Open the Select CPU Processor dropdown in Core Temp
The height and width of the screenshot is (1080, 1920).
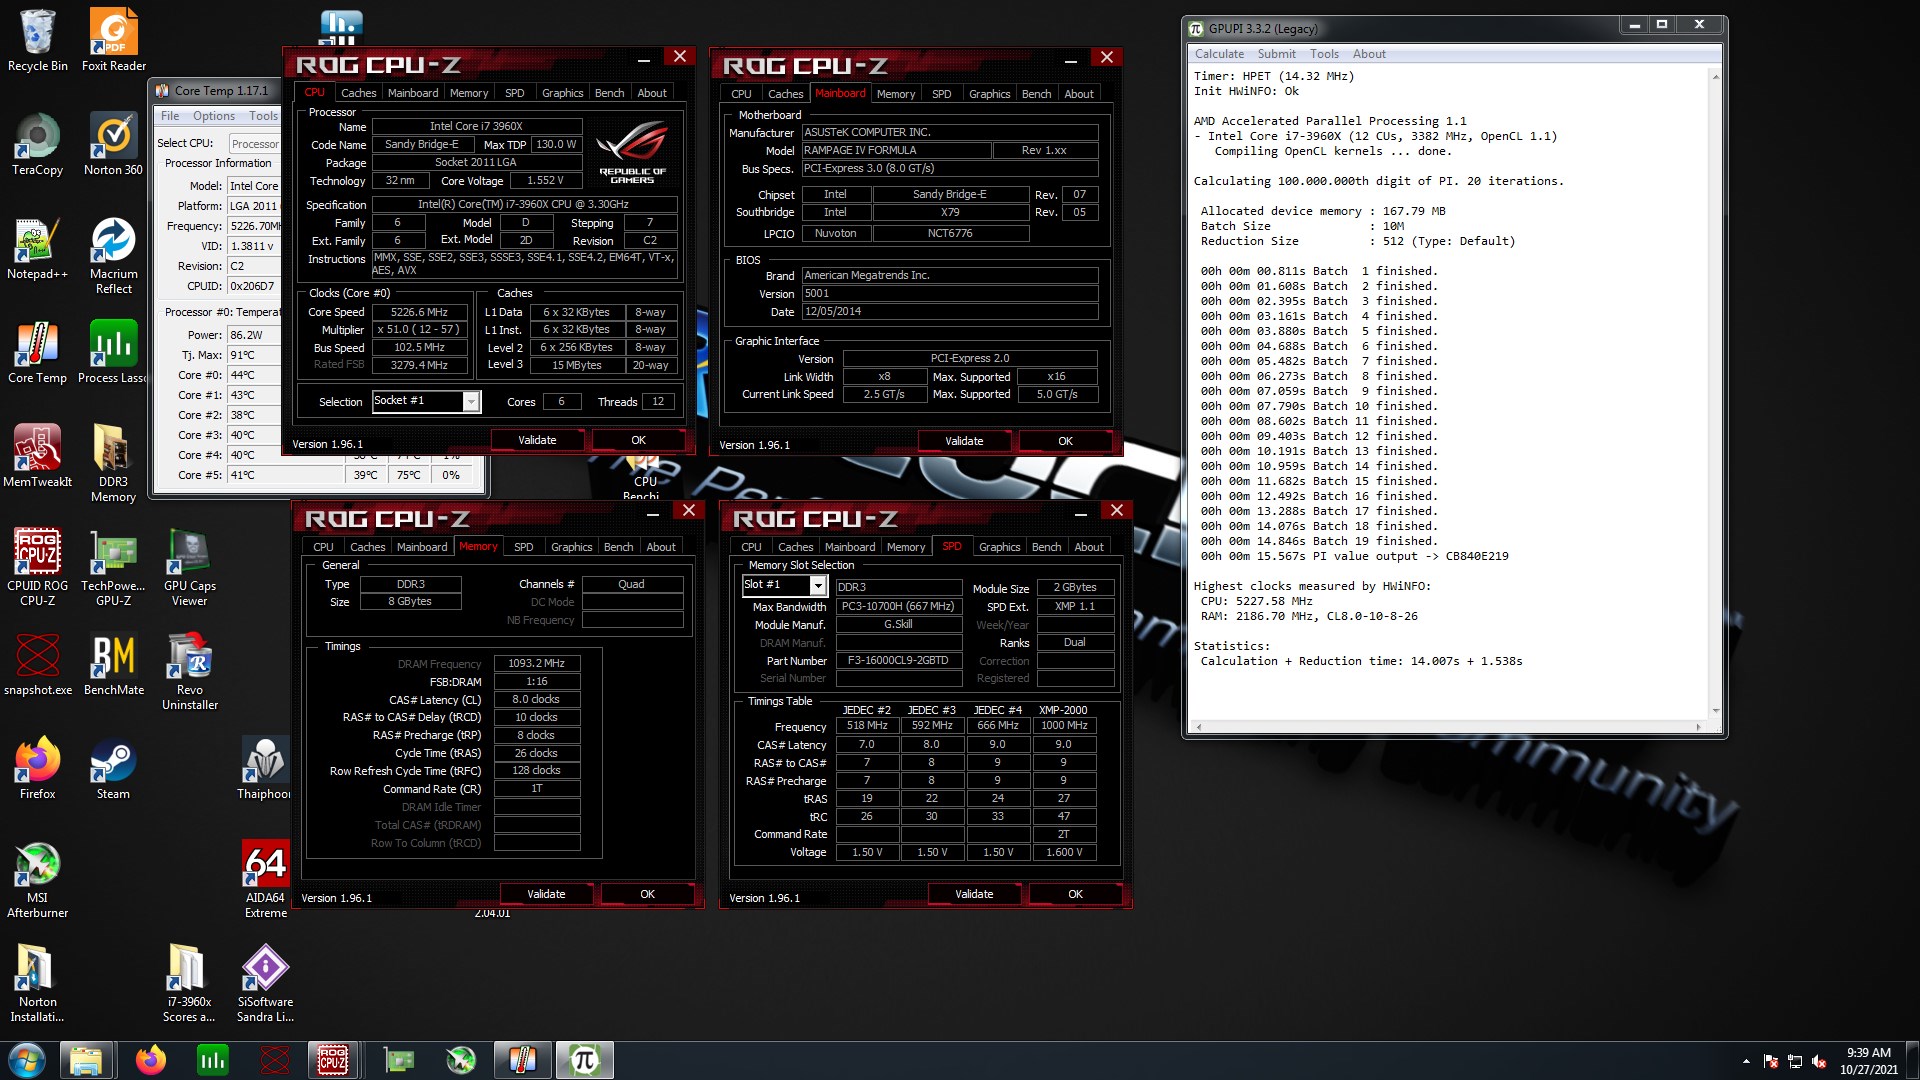[255, 144]
